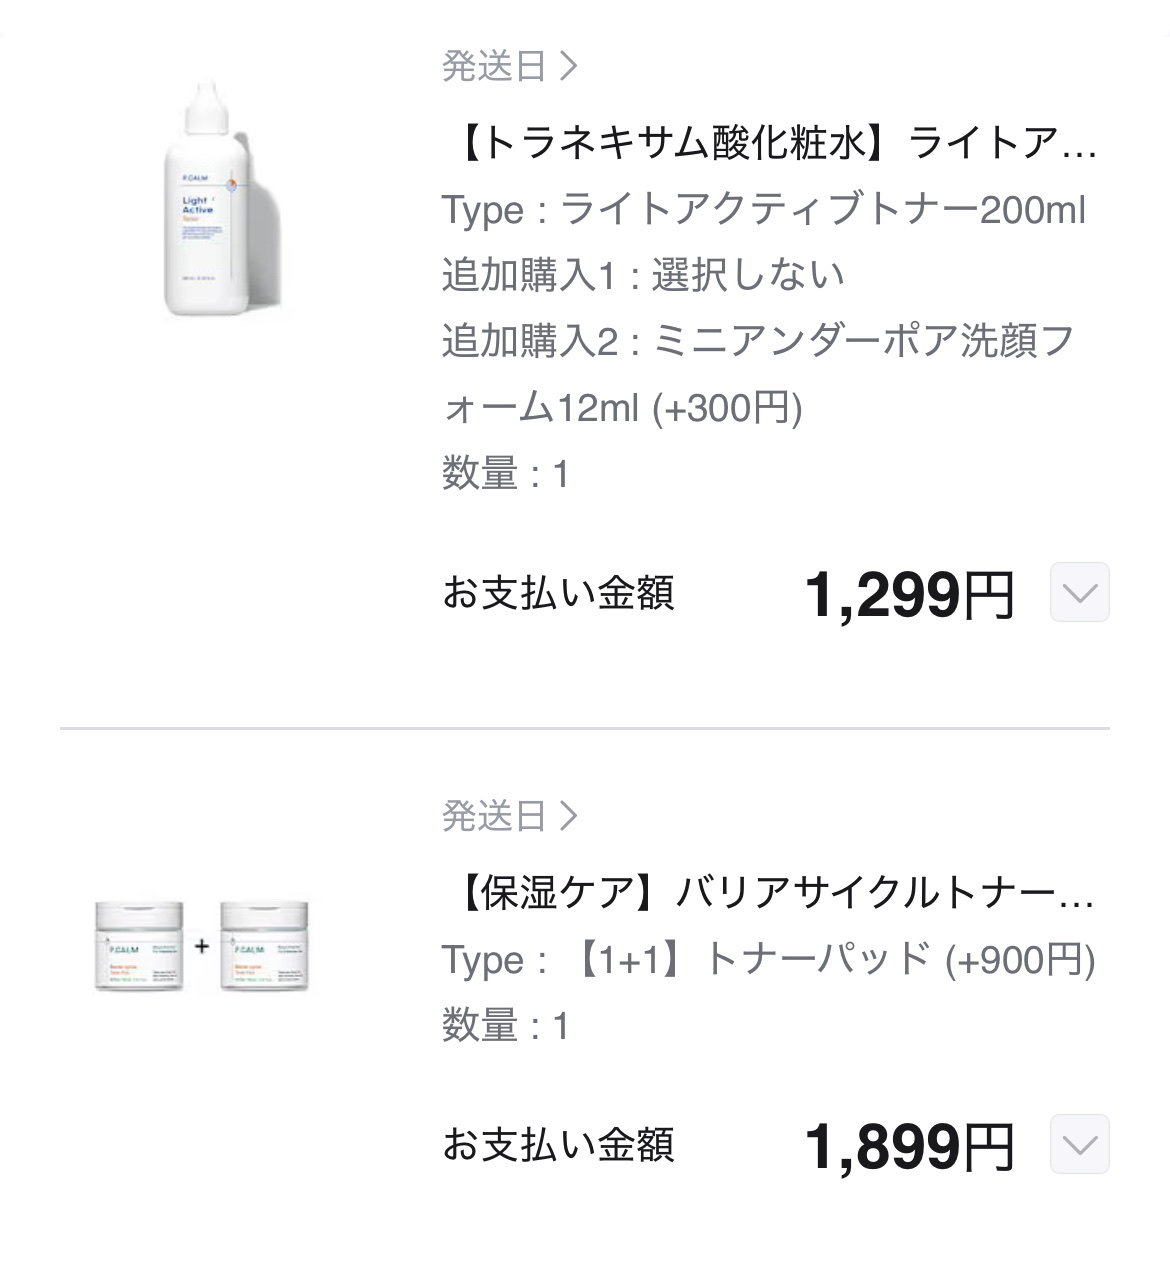Screen dimensions: 1170x1275
Task: Click the 1,299円 payment amount
Action: pyautogui.click(x=909, y=595)
